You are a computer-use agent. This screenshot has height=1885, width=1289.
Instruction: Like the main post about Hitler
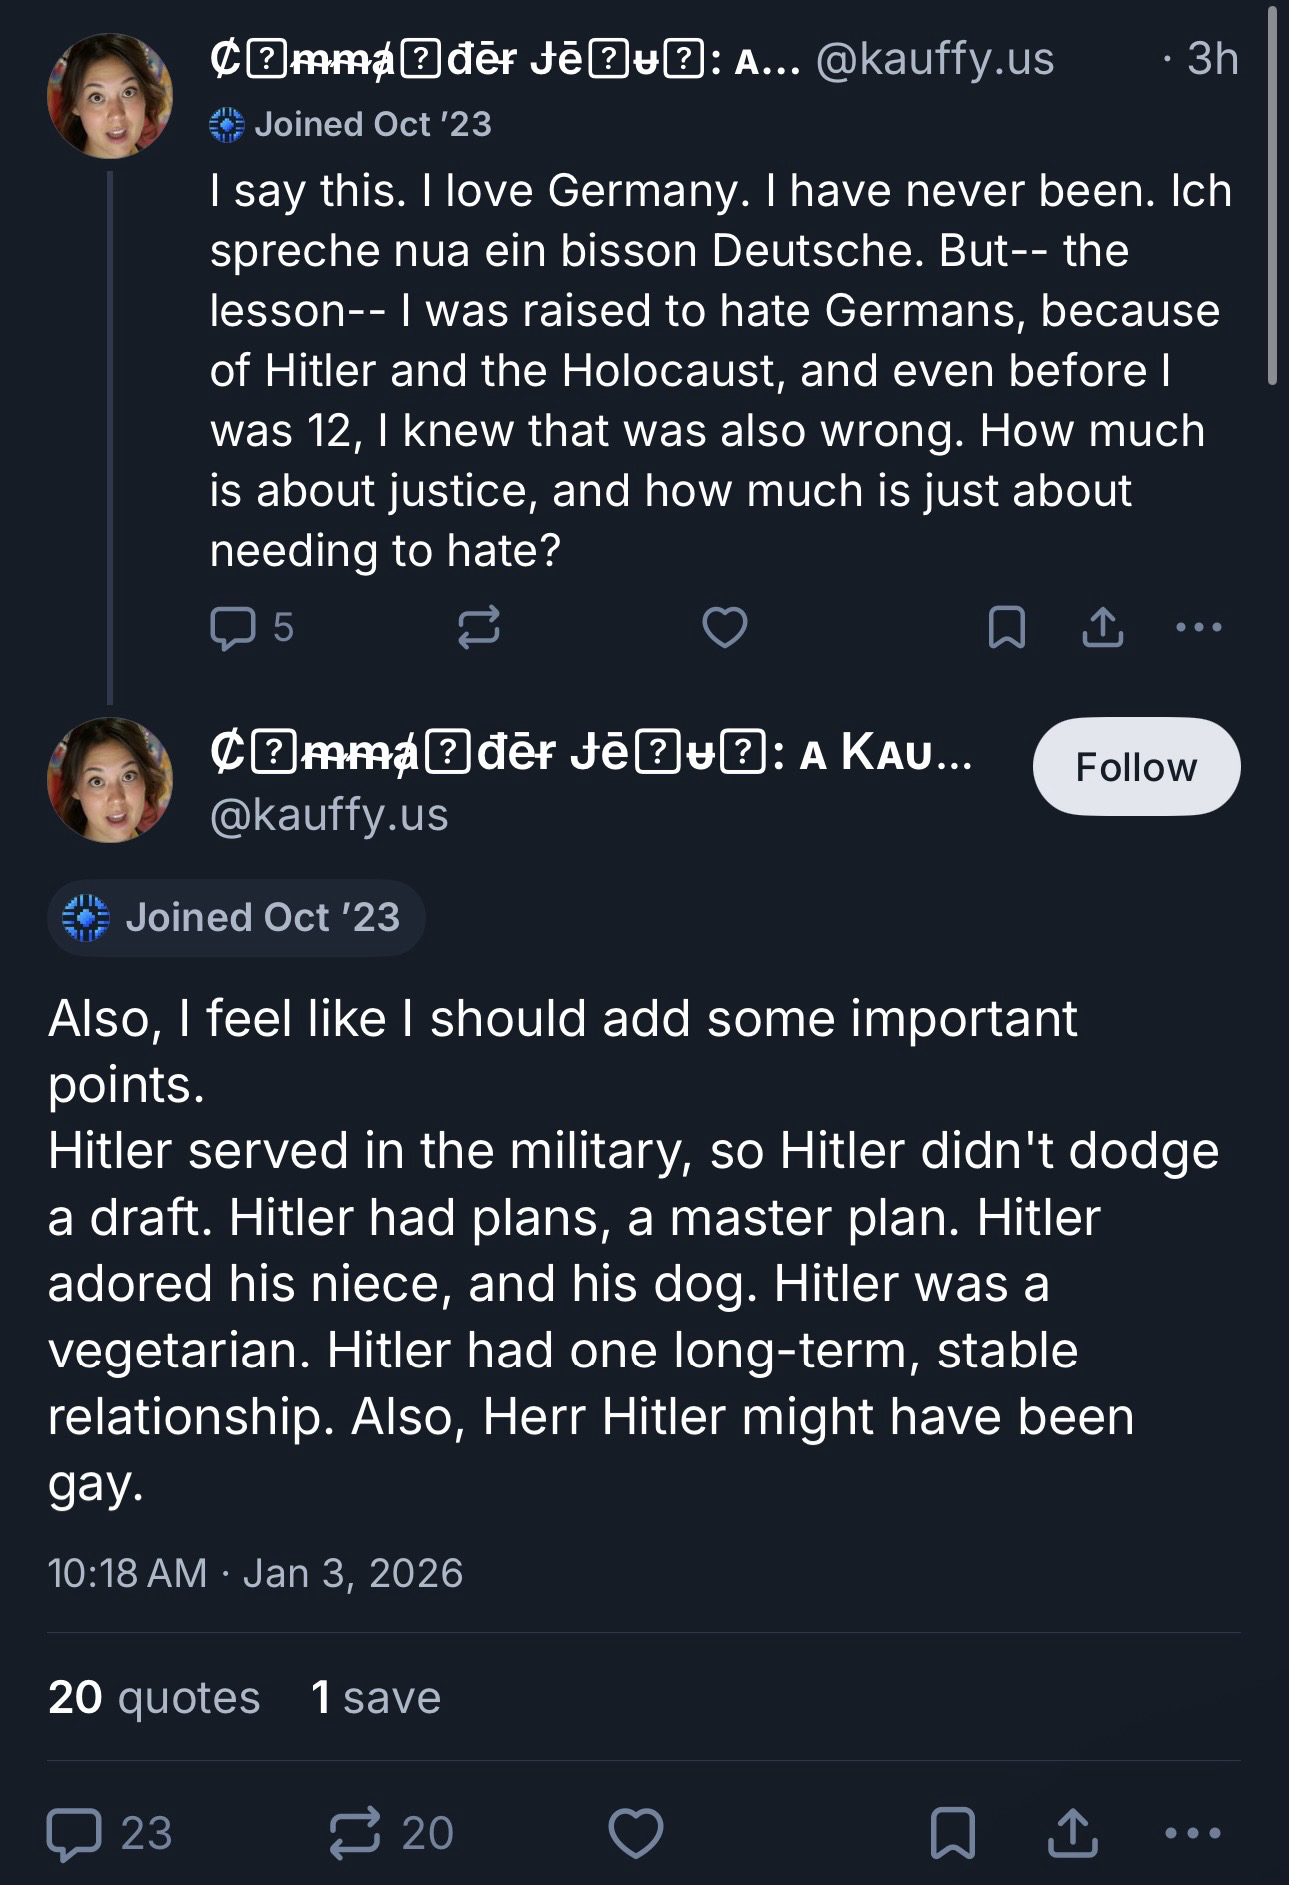point(636,1833)
